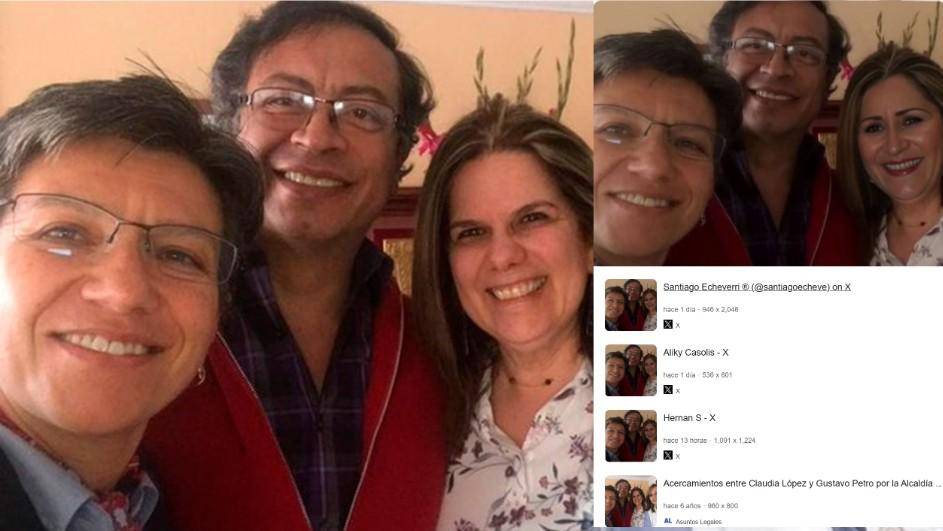Image resolution: width=943 pixels, height=531 pixels.
Task: Click the 'hace 6 años - 800 x 800' details
Action: (x=701, y=506)
